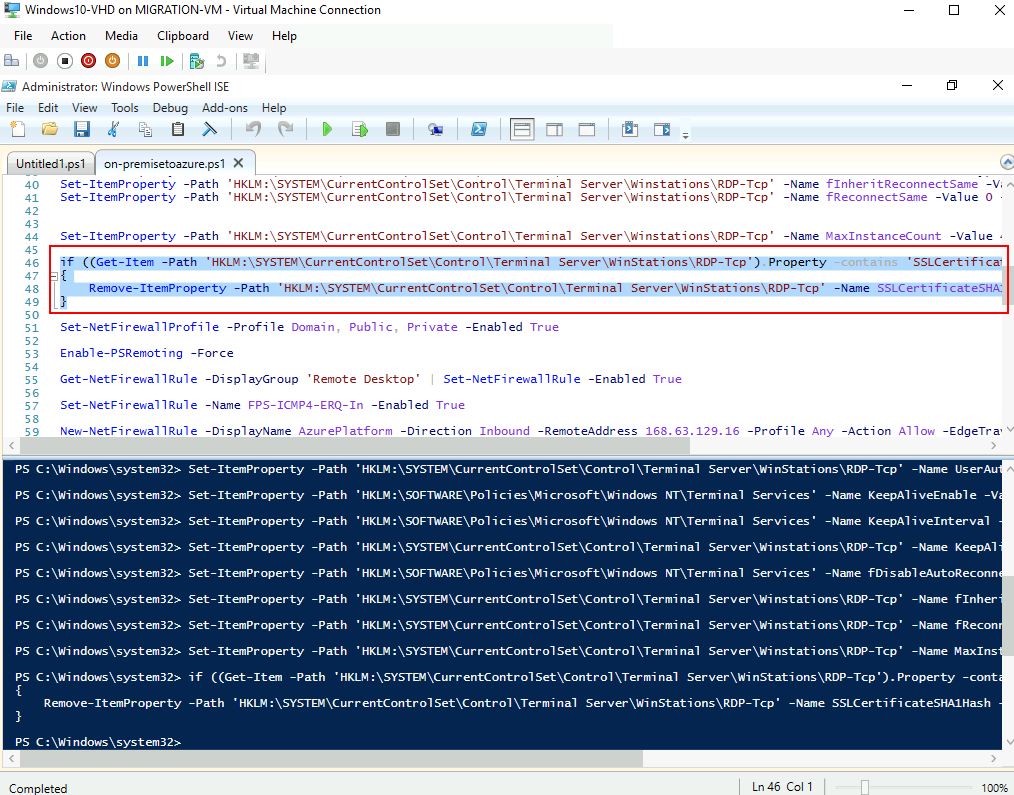Clear the console pane
The height and width of the screenshot is (795, 1014).
click(x=210, y=129)
